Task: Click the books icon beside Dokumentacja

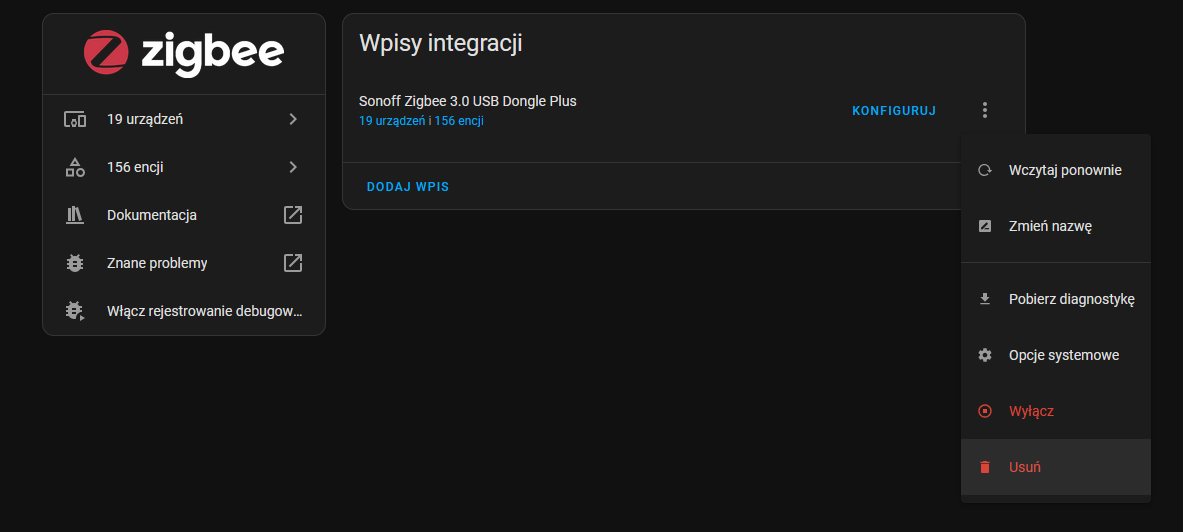Action: pos(75,215)
